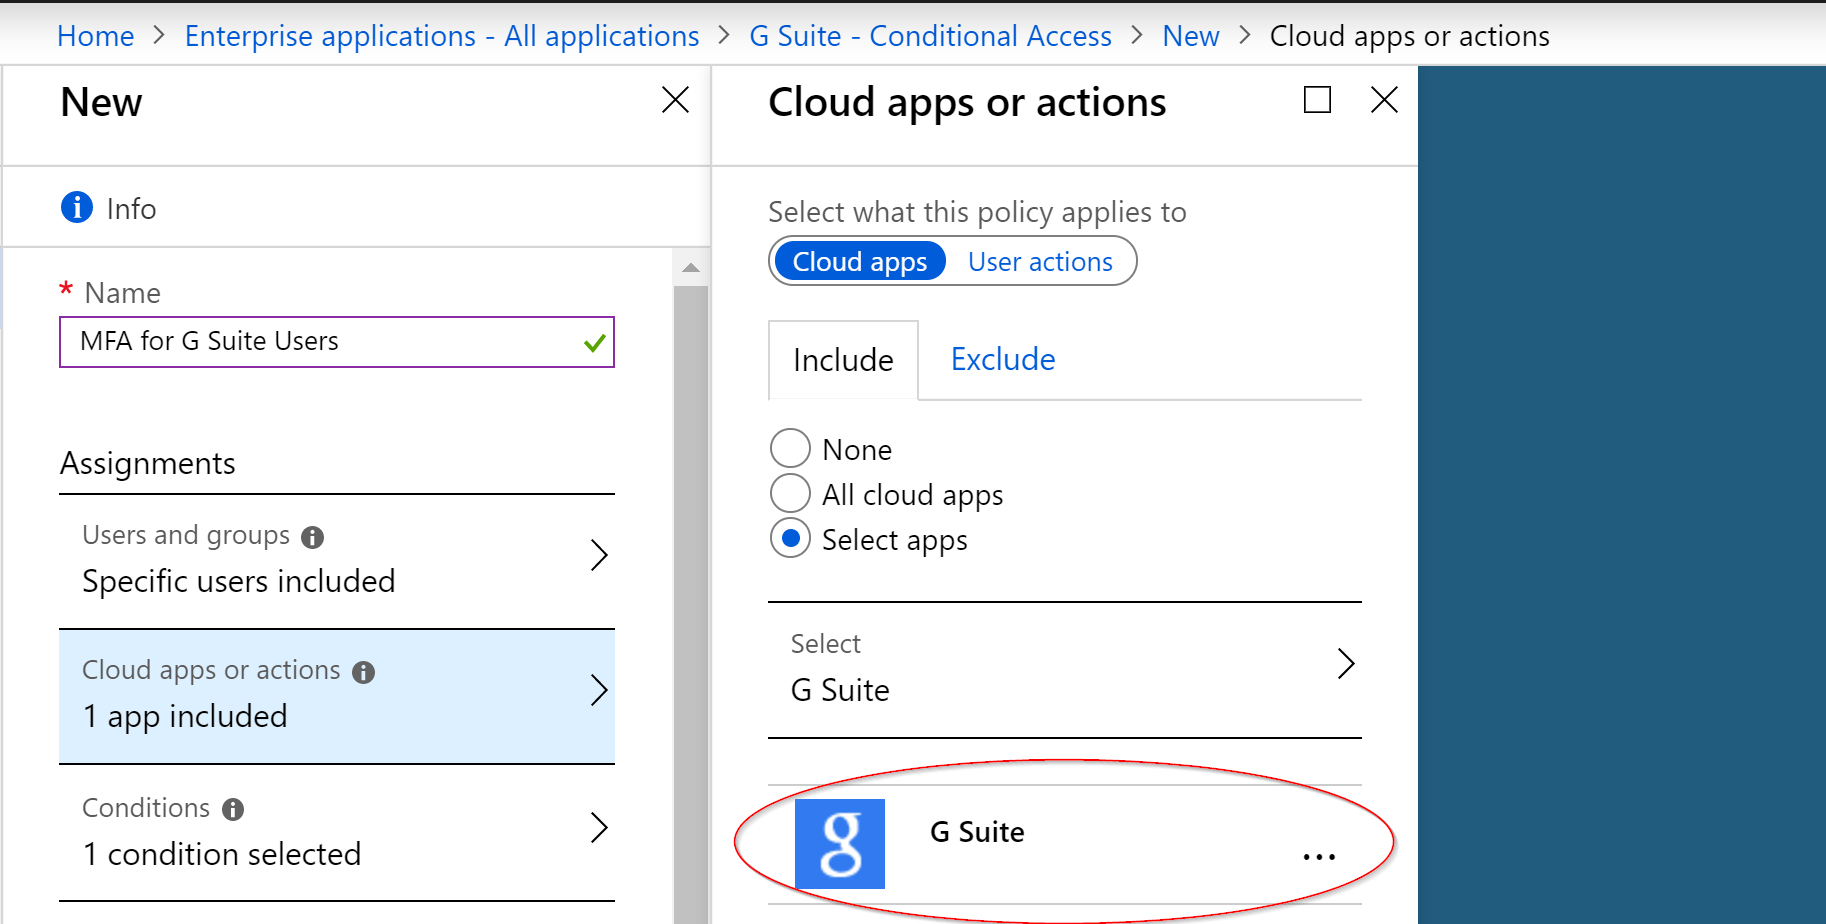Switch to the Exclude tab
The width and height of the screenshot is (1826, 924).
coord(1002,360)
